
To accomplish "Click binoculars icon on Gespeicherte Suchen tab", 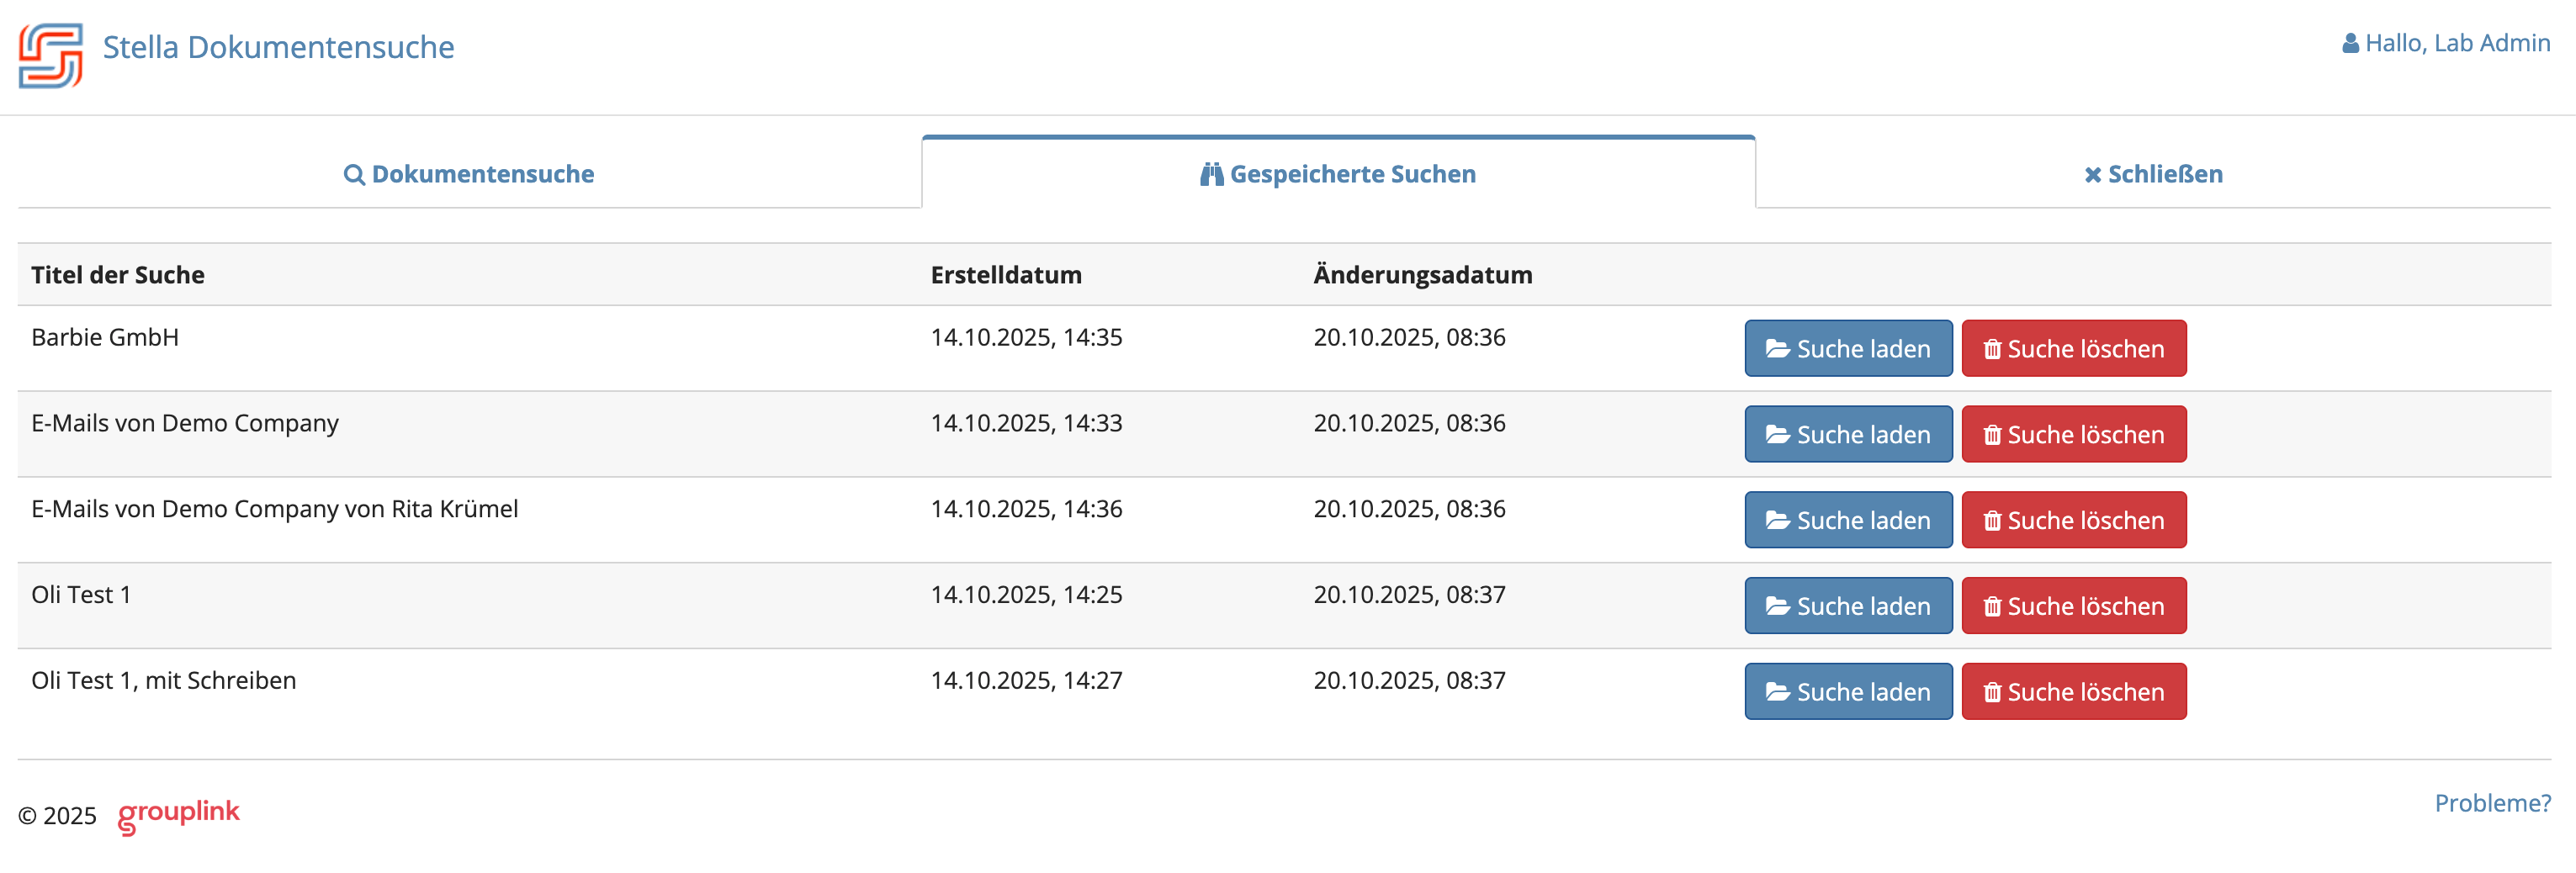I will (1211, 175).
